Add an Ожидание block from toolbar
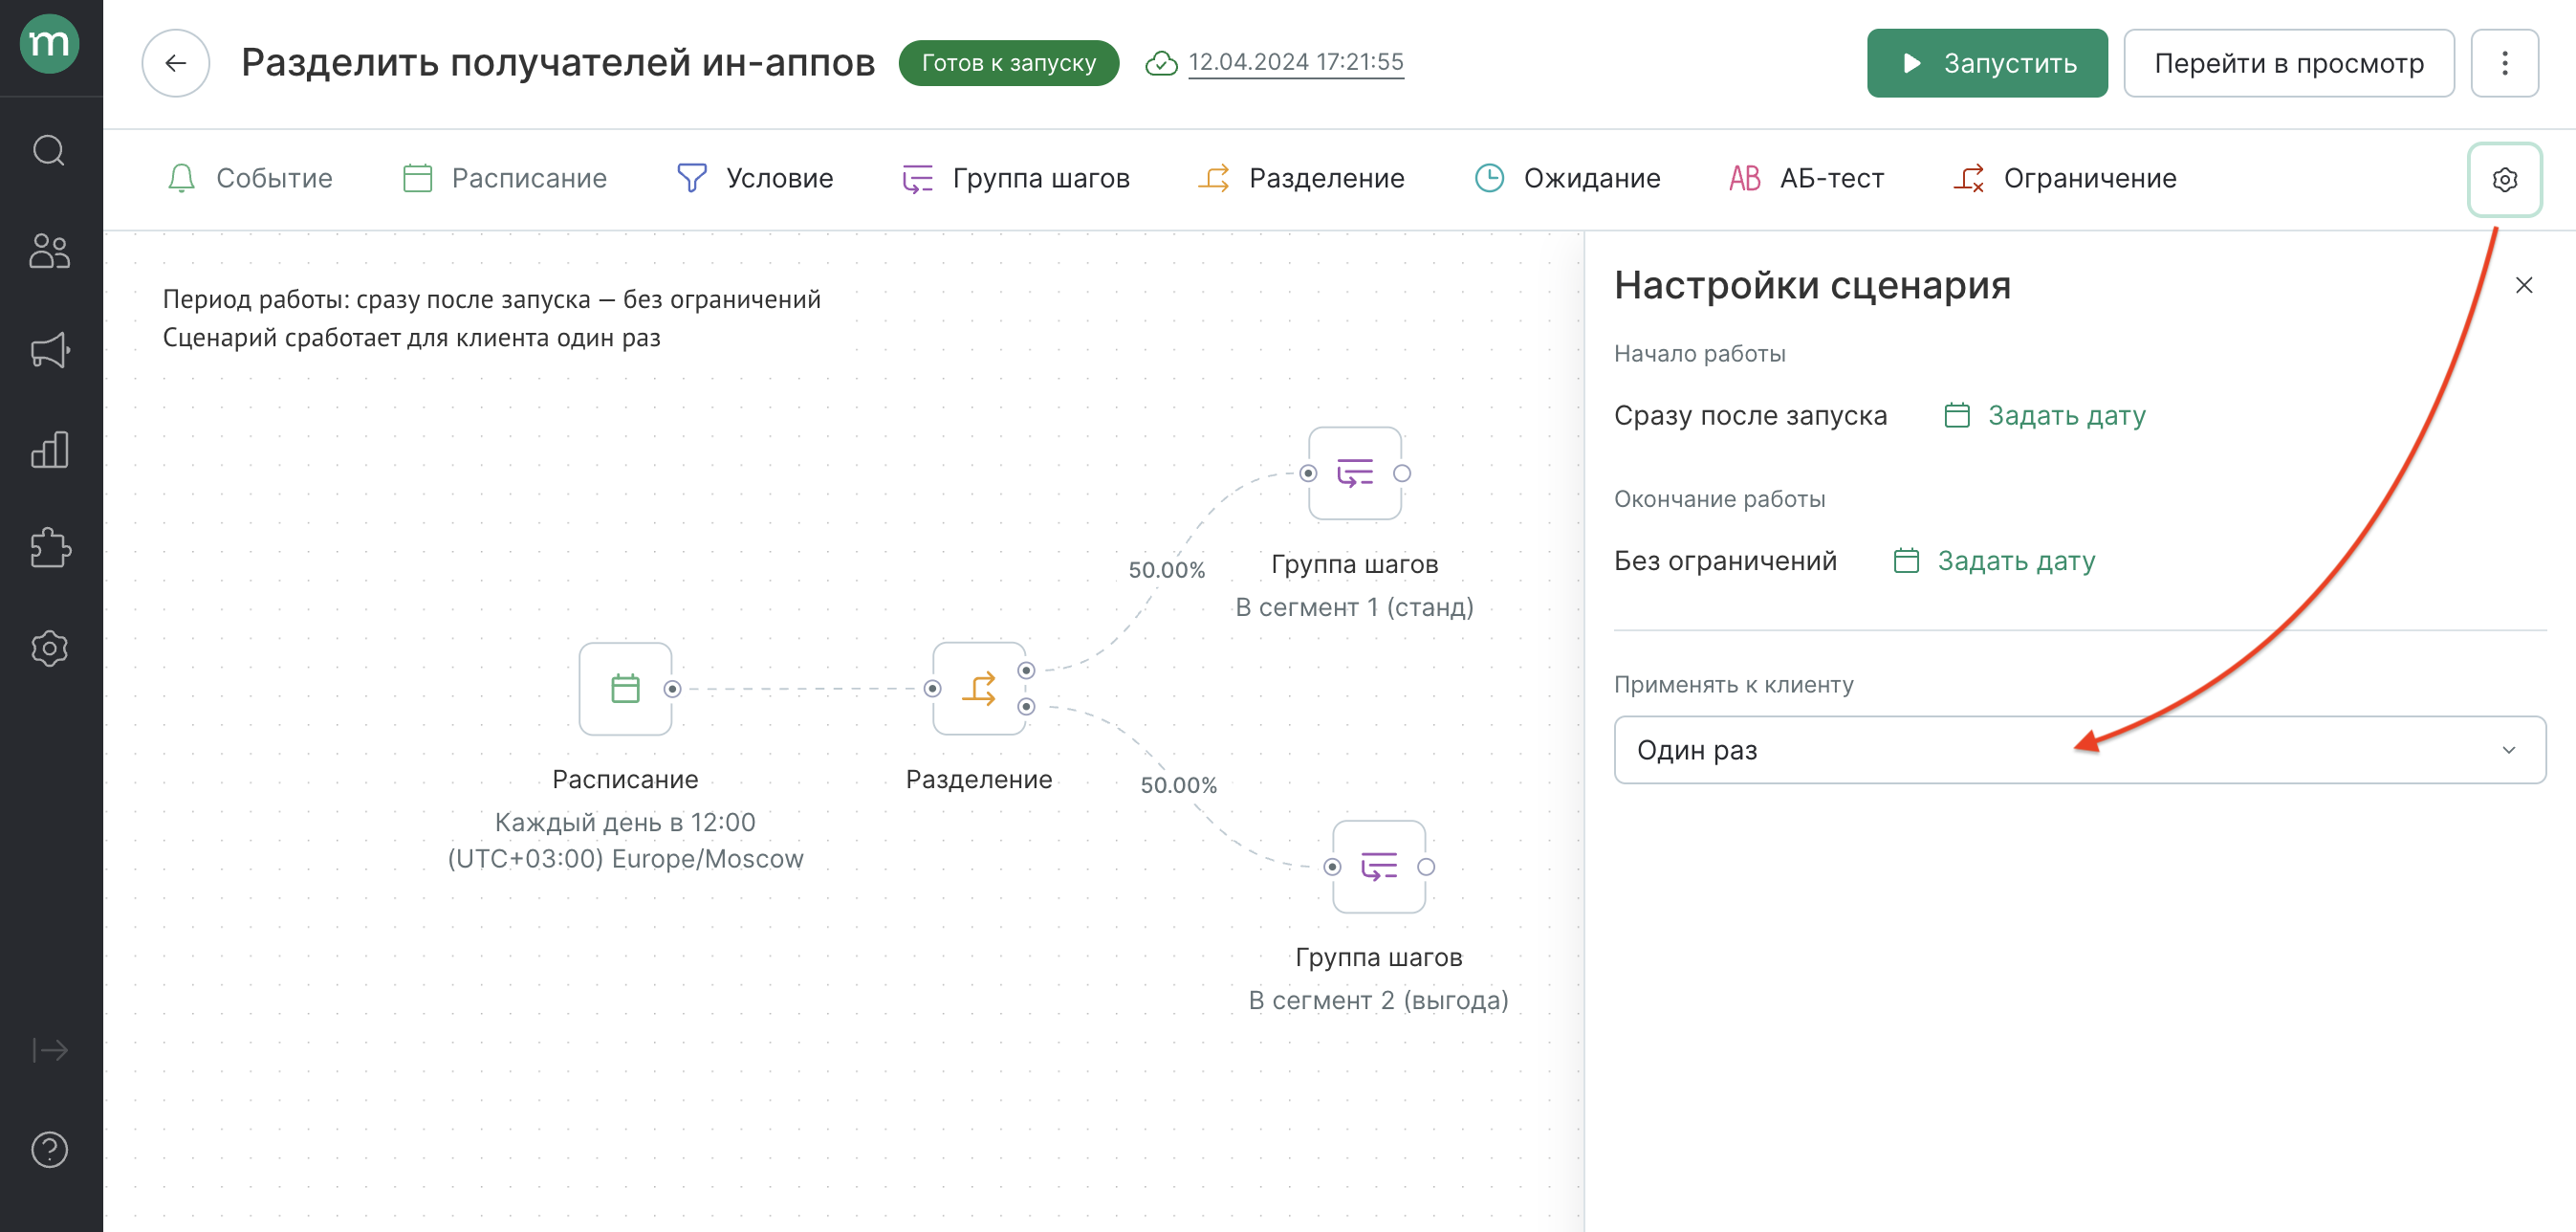This screenshot has width=2576, height=1232. [x=1567, y=178]
